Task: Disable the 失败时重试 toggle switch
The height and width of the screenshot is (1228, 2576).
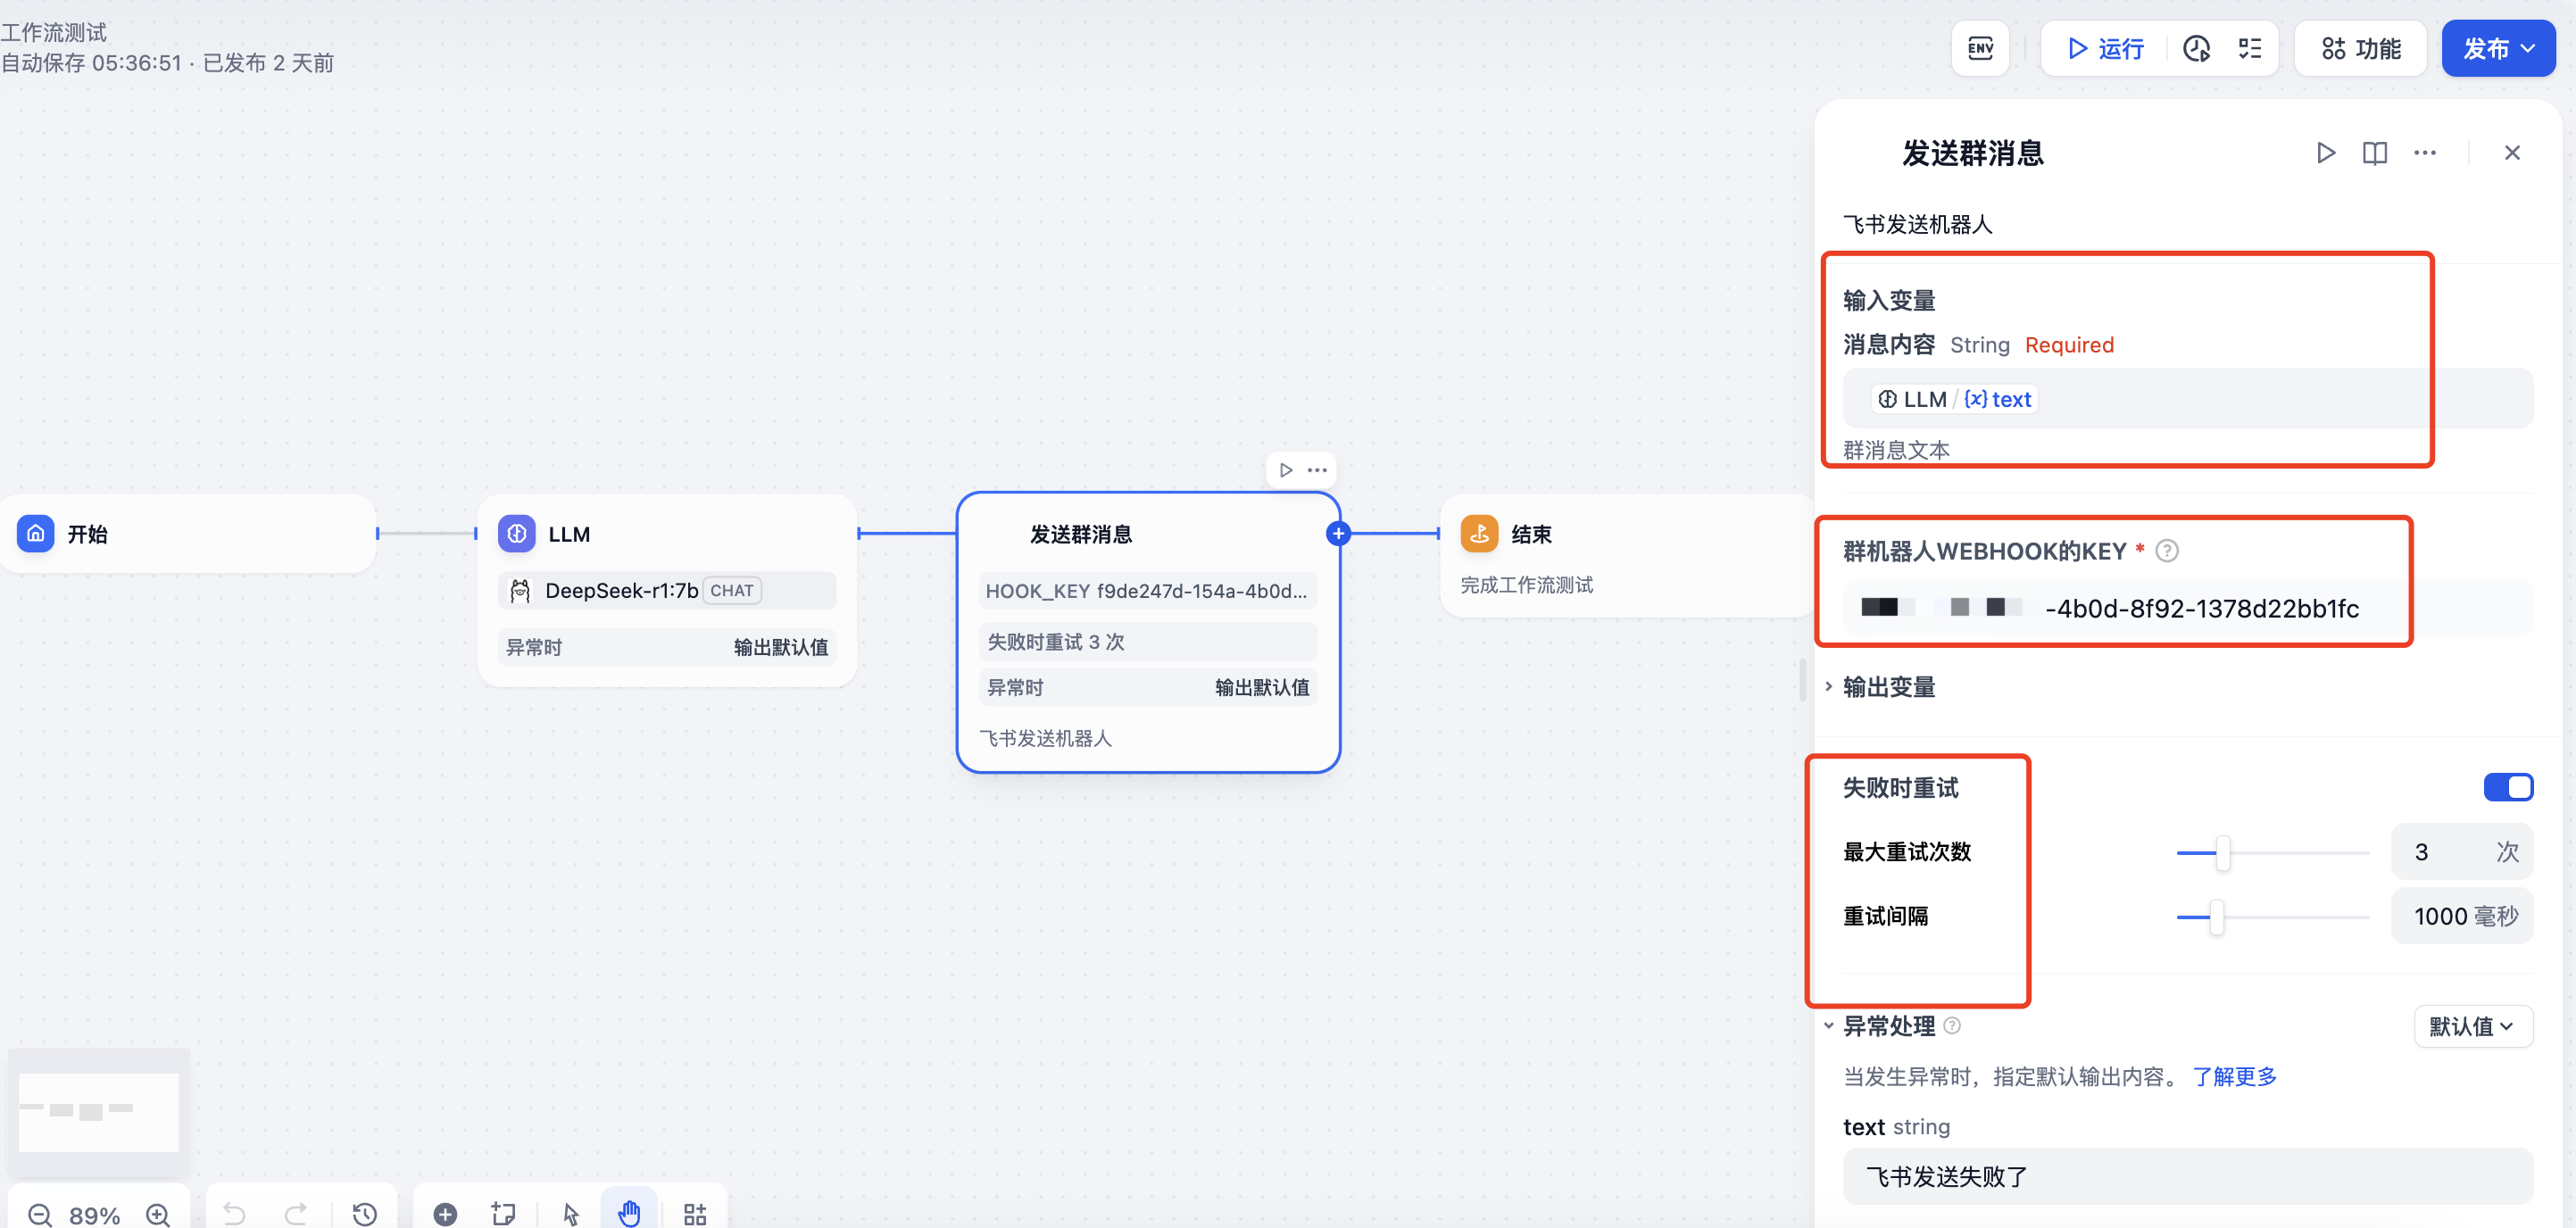Action: pyautogui.click(x=2507, y=787)
